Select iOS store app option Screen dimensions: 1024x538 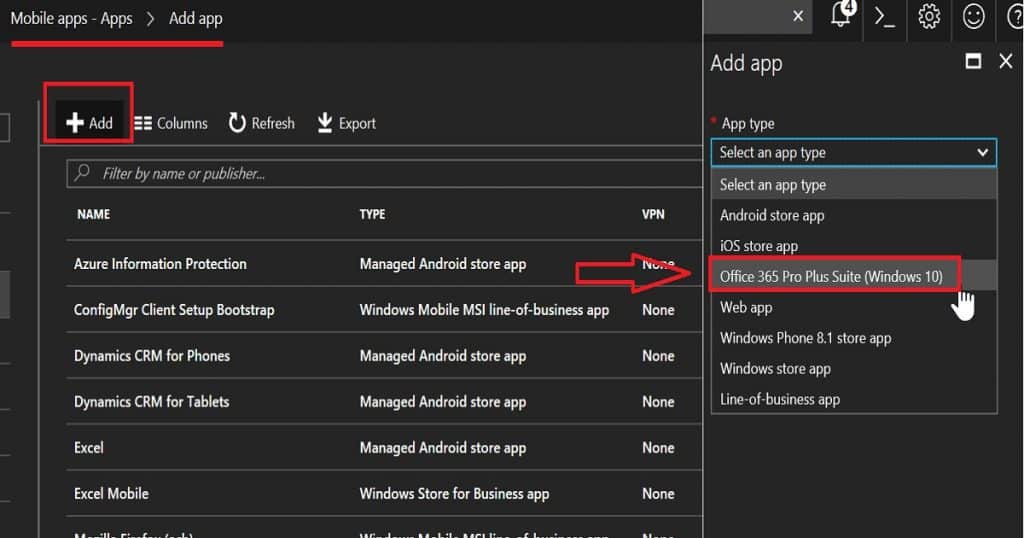click(x=854, y=246)
